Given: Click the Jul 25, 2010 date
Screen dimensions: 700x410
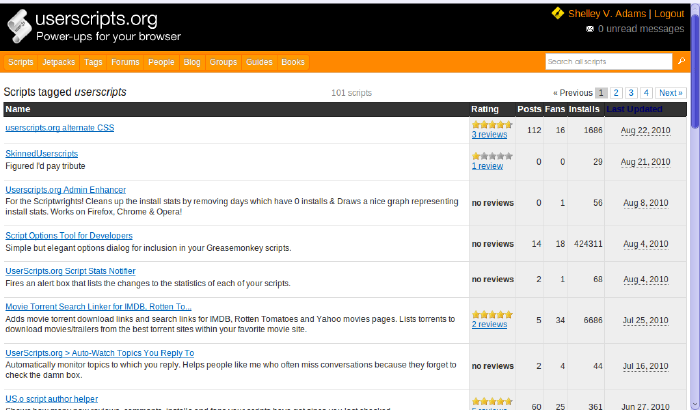Looking at the screenshot, I should 646,320.
